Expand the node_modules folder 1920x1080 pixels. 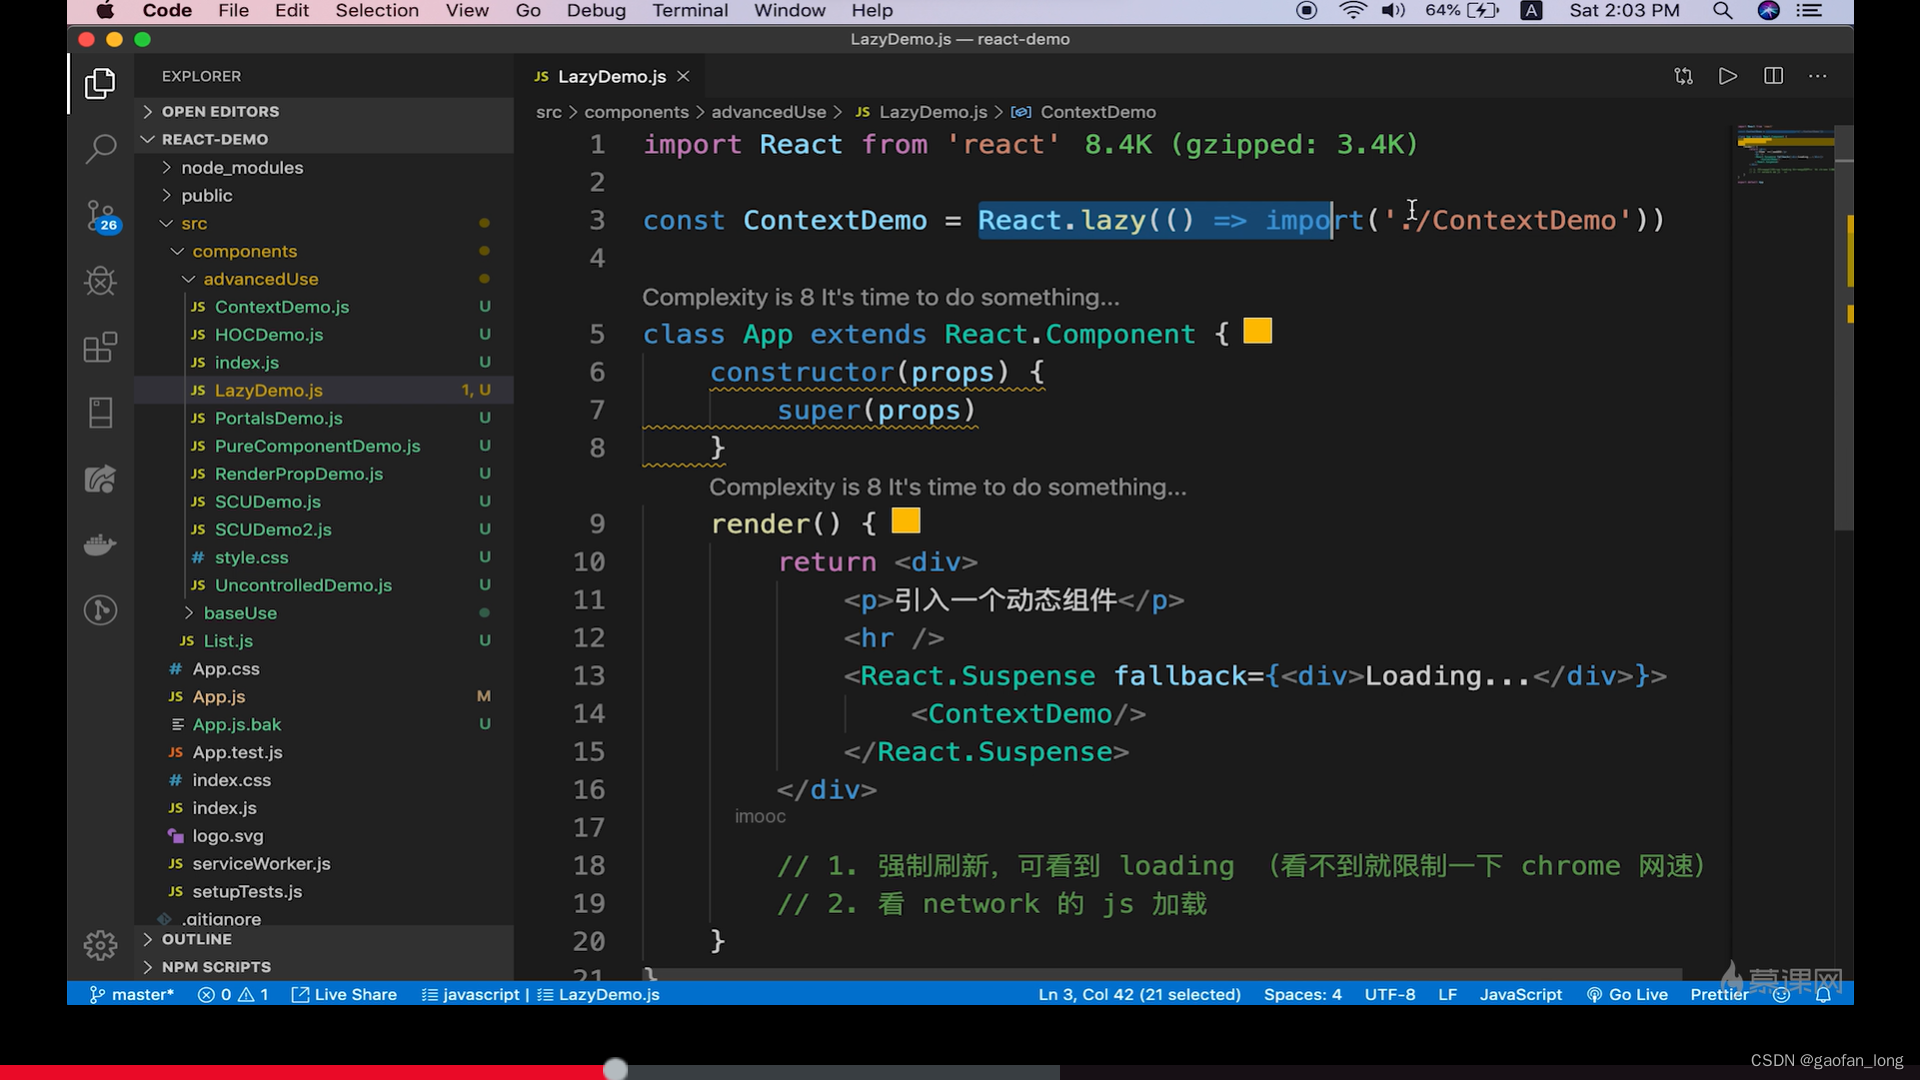241,167
